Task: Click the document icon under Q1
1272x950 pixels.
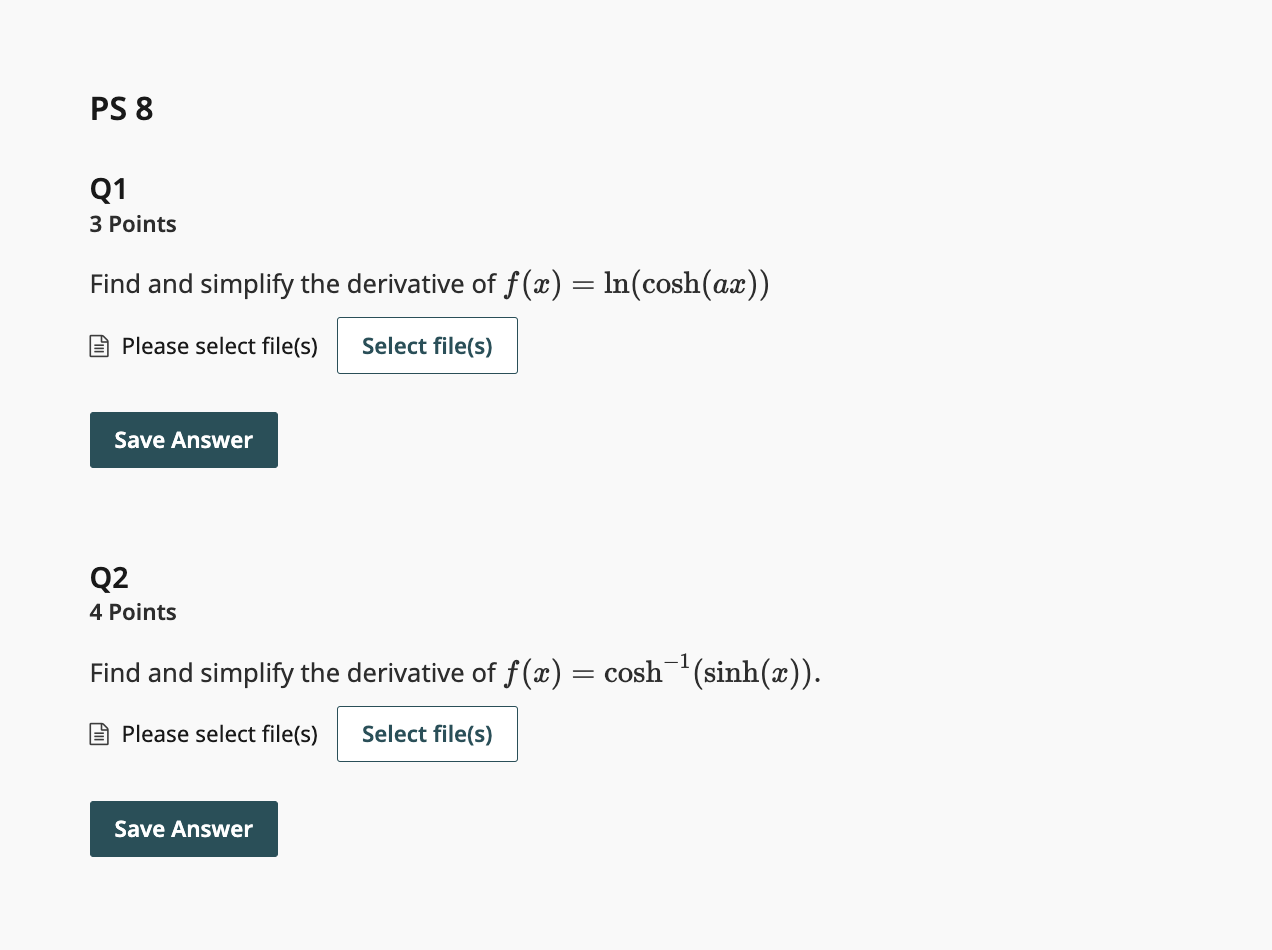Action: coord(99,347)
